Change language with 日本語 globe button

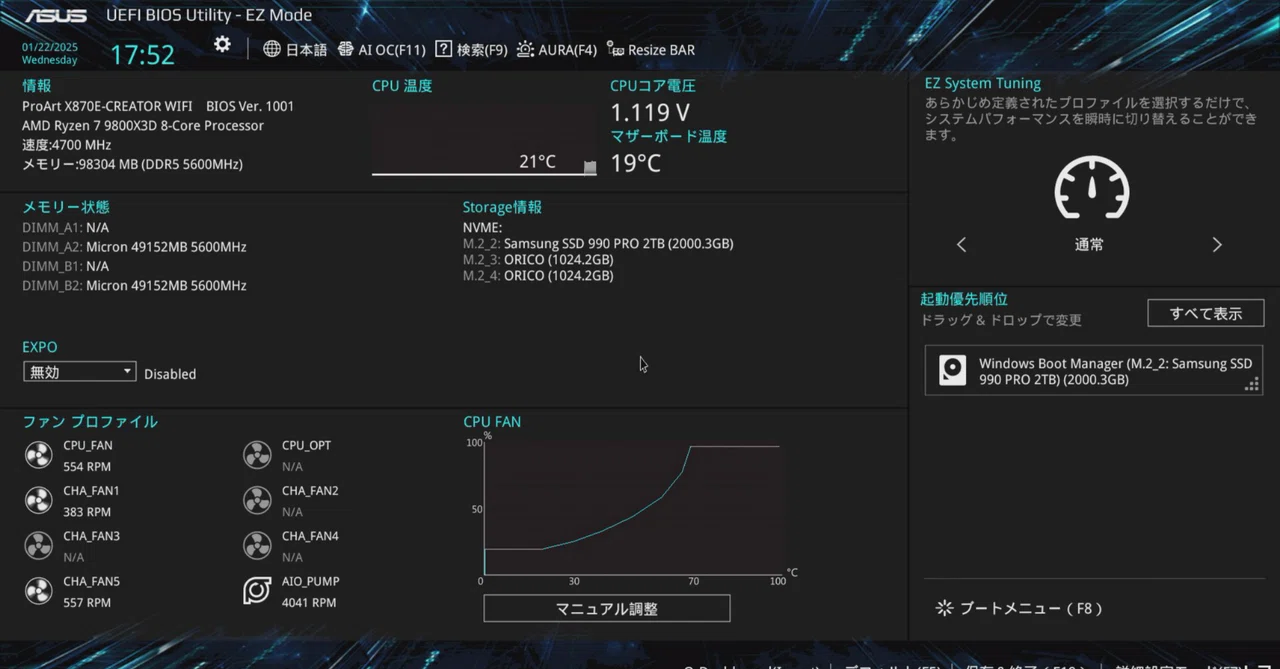tap(295, 50)
